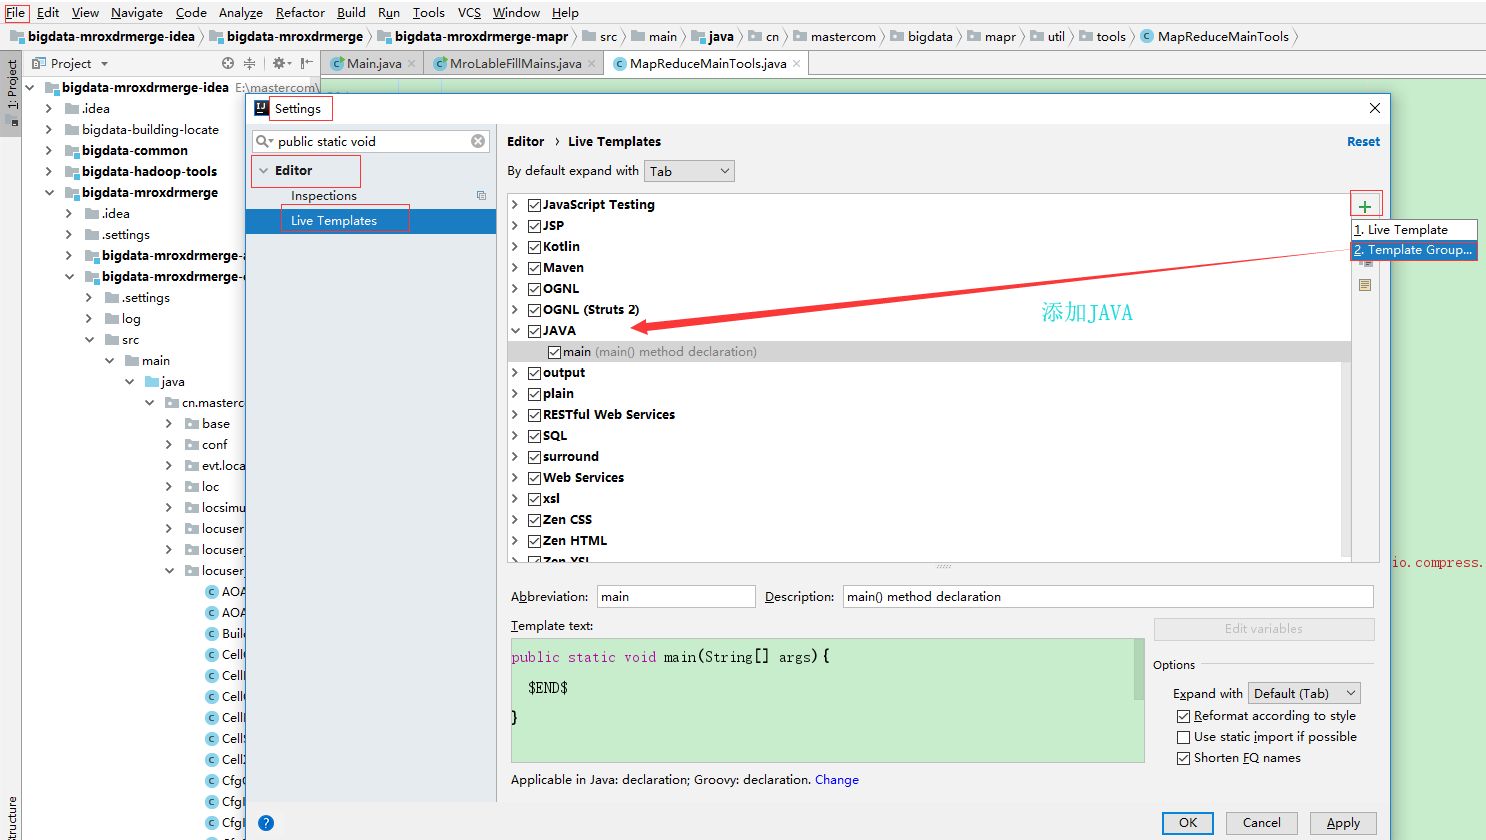Click the Change applicable context link

pos(837,780)
